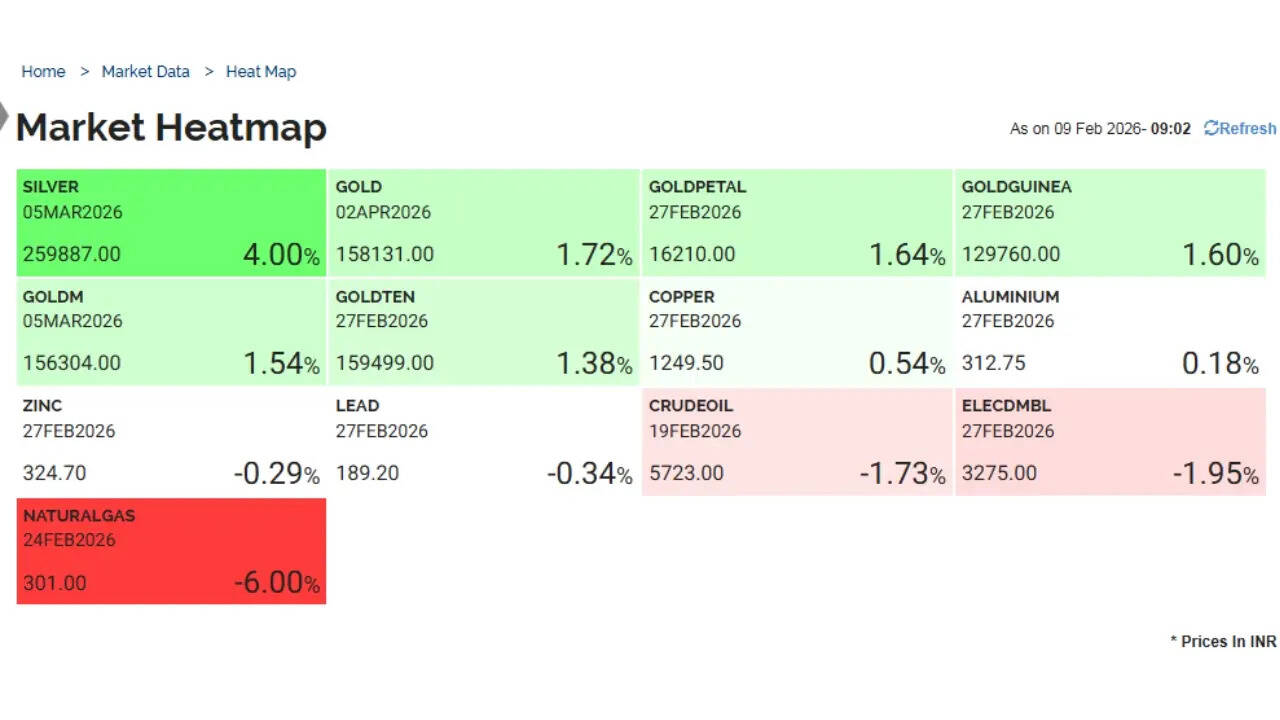Click the Refresh text link
The height and width of the screenshot is (720, 1280).
click(1247, 128)
